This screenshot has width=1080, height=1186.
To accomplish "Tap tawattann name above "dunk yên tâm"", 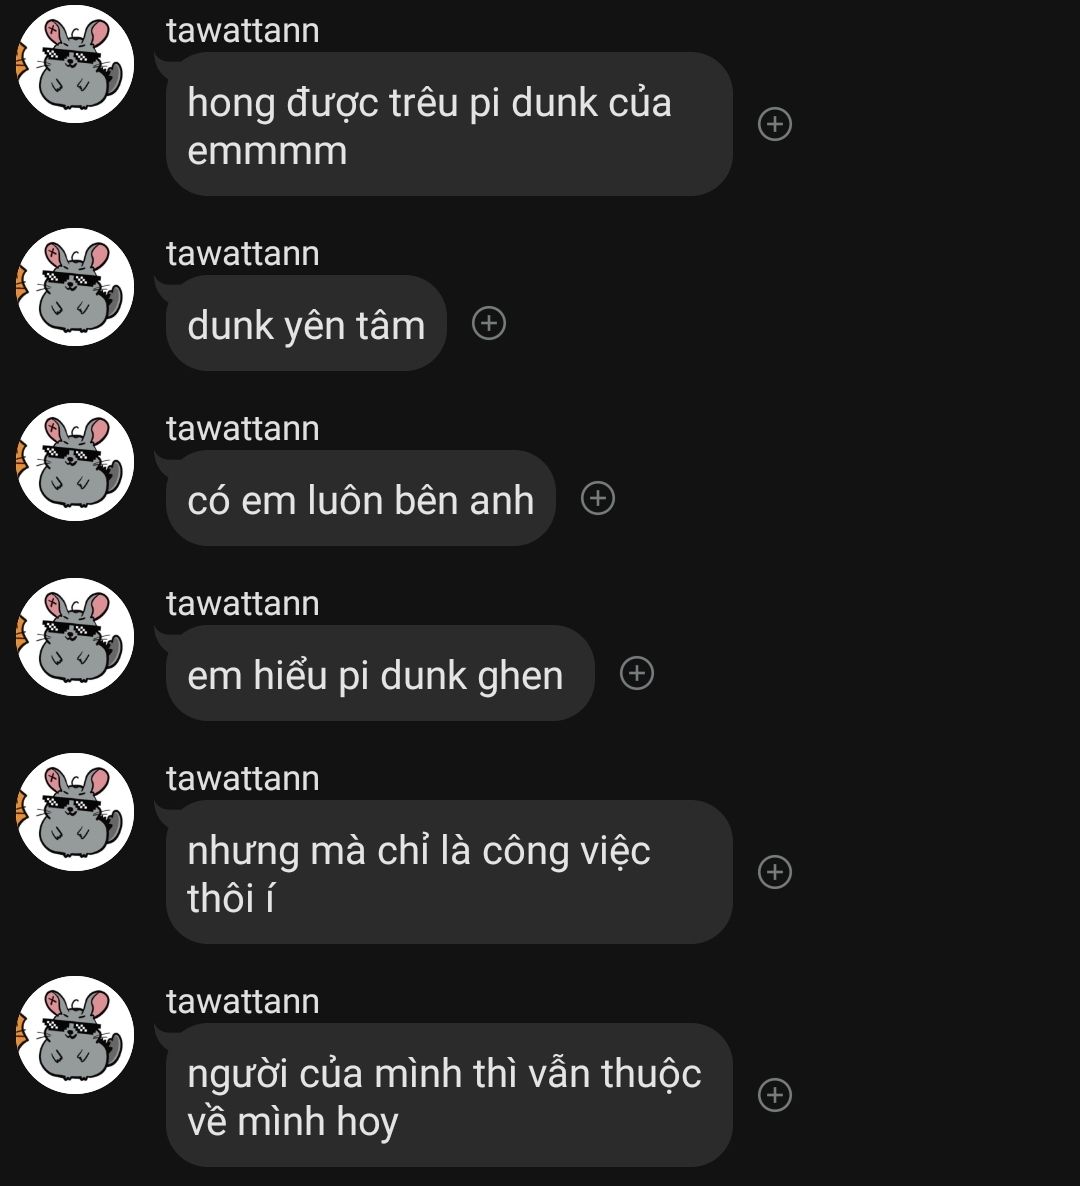I will point(243,253).
